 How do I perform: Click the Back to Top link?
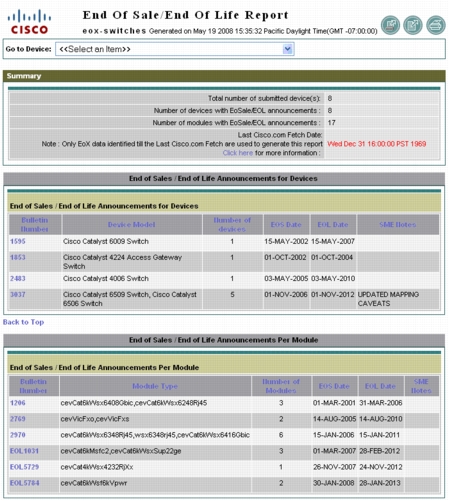(x=23, y=322)
